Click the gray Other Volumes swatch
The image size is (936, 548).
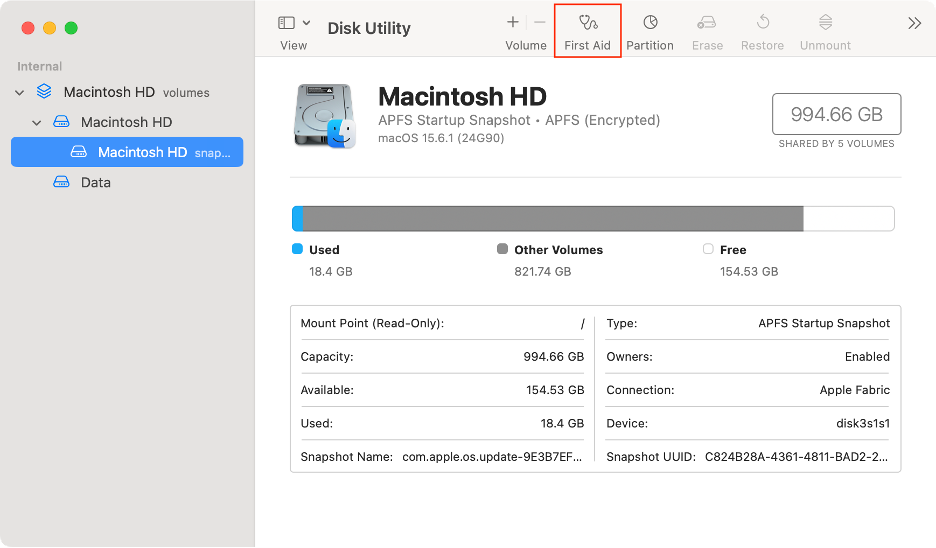coord(503,249)
